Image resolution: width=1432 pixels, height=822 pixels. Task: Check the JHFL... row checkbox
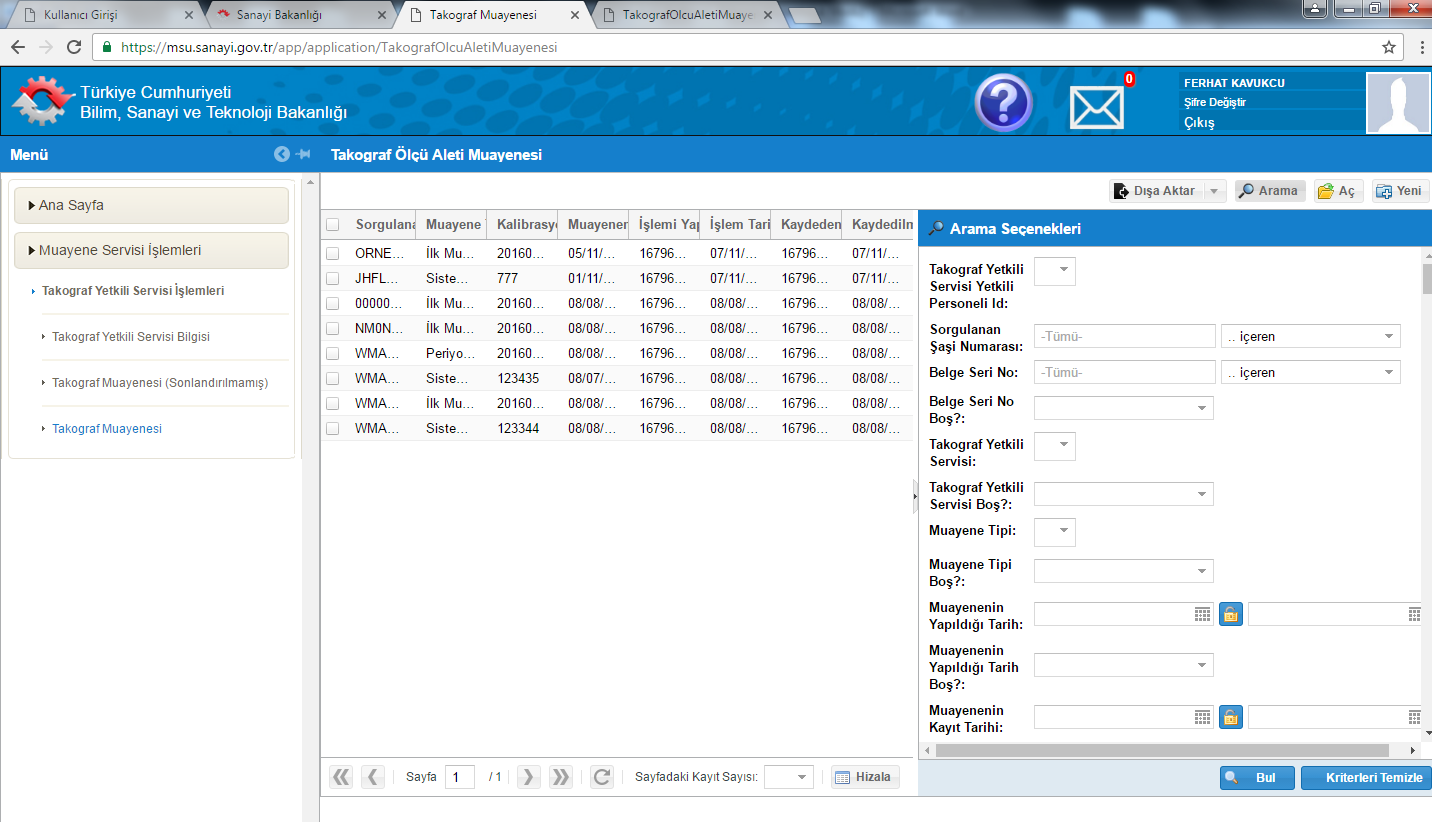tap(333, 278)
